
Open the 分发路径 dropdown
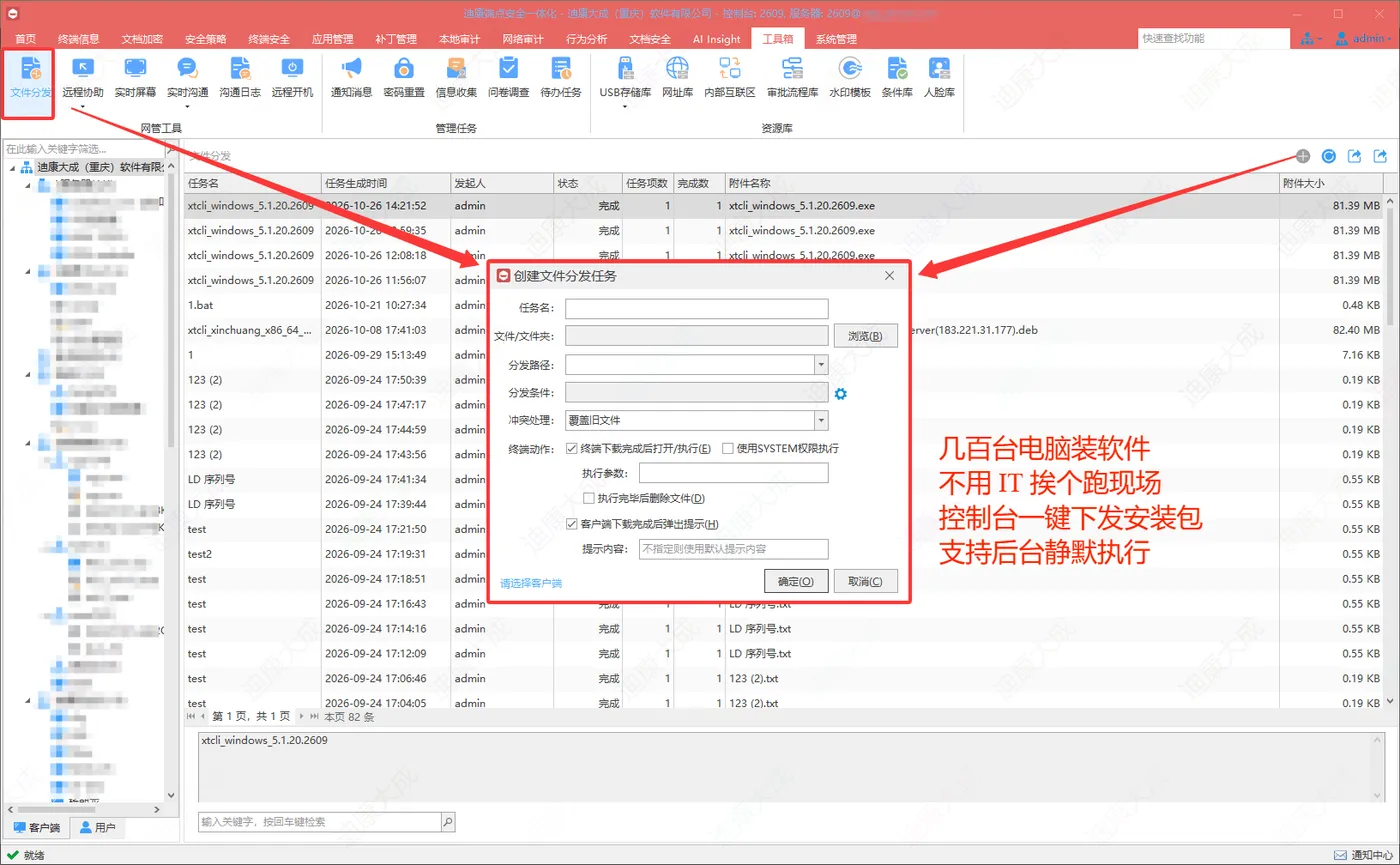click(821, 365)
